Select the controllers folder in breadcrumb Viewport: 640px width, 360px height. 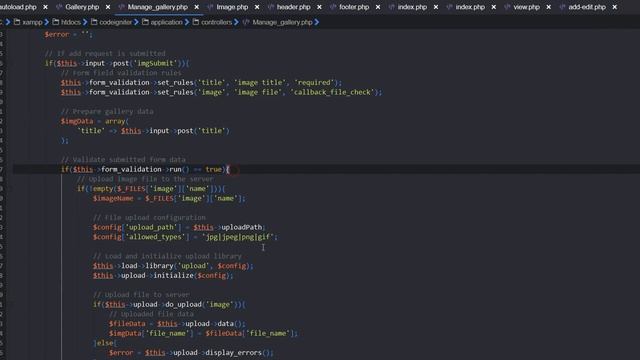click(x=216, y=22)
